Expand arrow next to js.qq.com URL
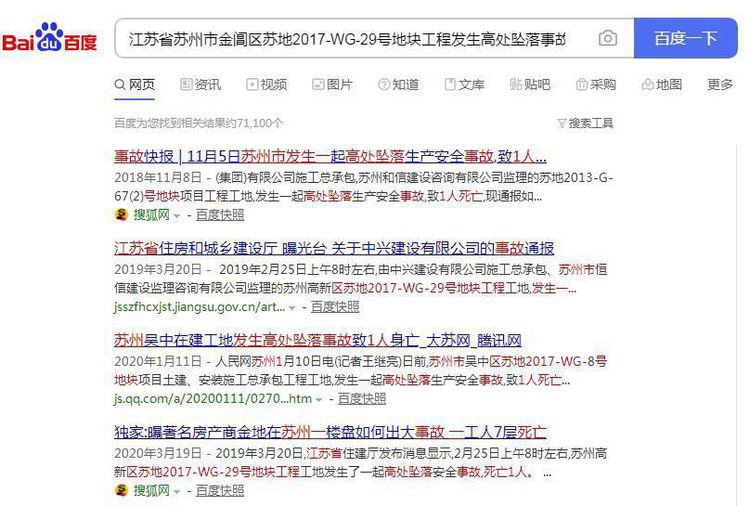The width and height of the screenshot is (750, 506). pos(319,400)
